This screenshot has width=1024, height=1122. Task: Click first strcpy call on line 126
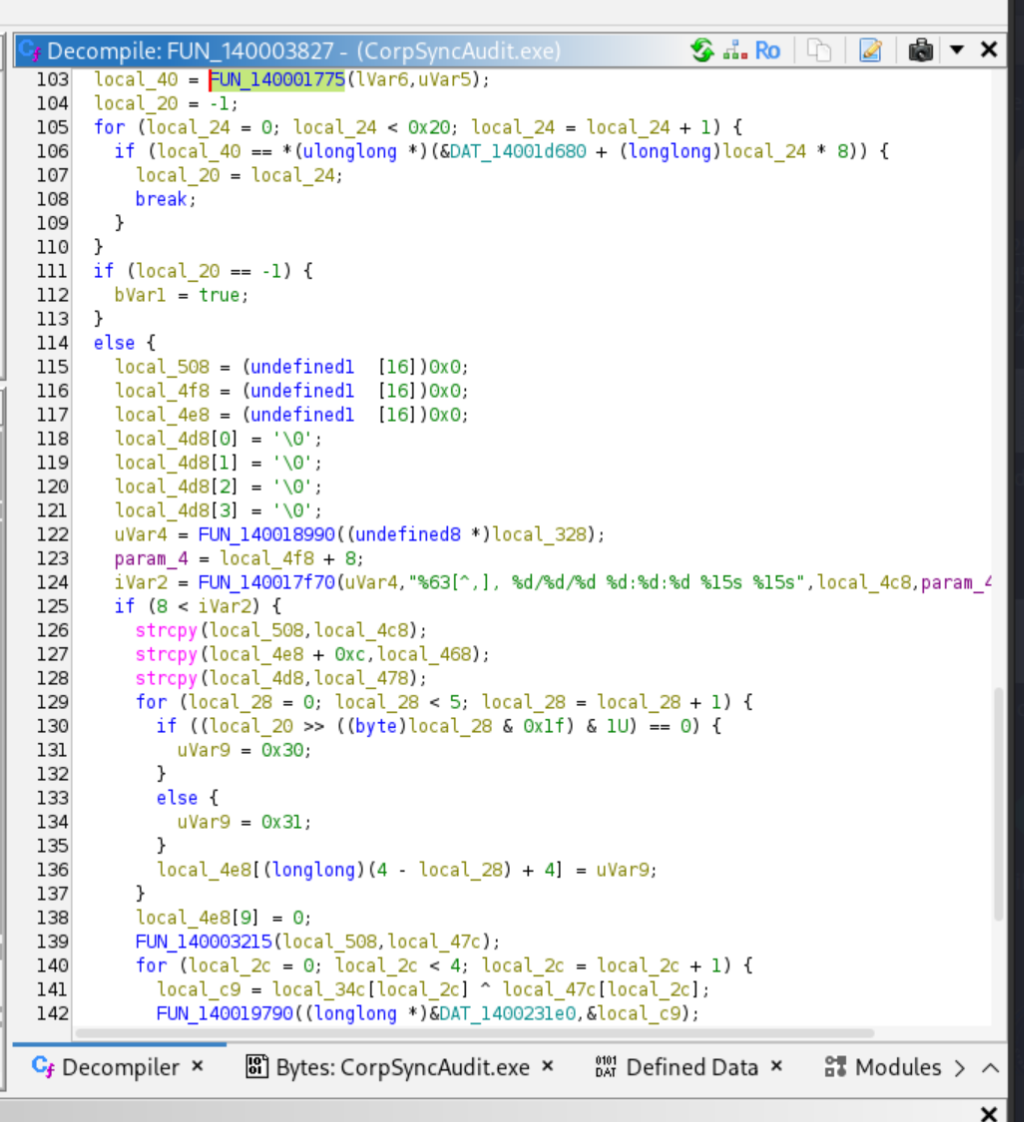[166, 630]
